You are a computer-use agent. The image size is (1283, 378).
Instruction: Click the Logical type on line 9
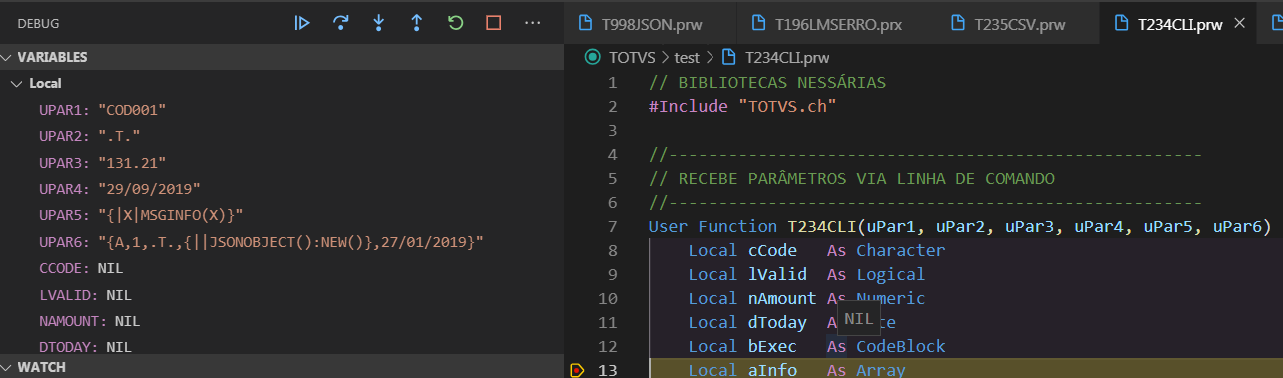pyautogui.click(x=891, y=274)
